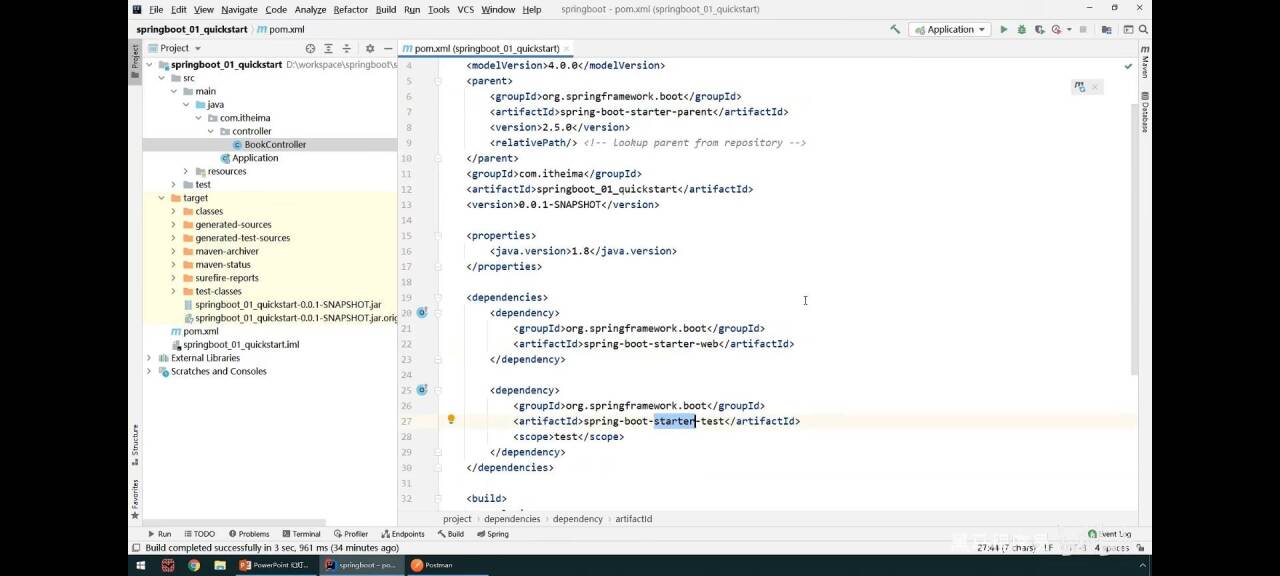Click the dependencies breadcrumb item
The image size is (1280, 576).
[512, 519]
